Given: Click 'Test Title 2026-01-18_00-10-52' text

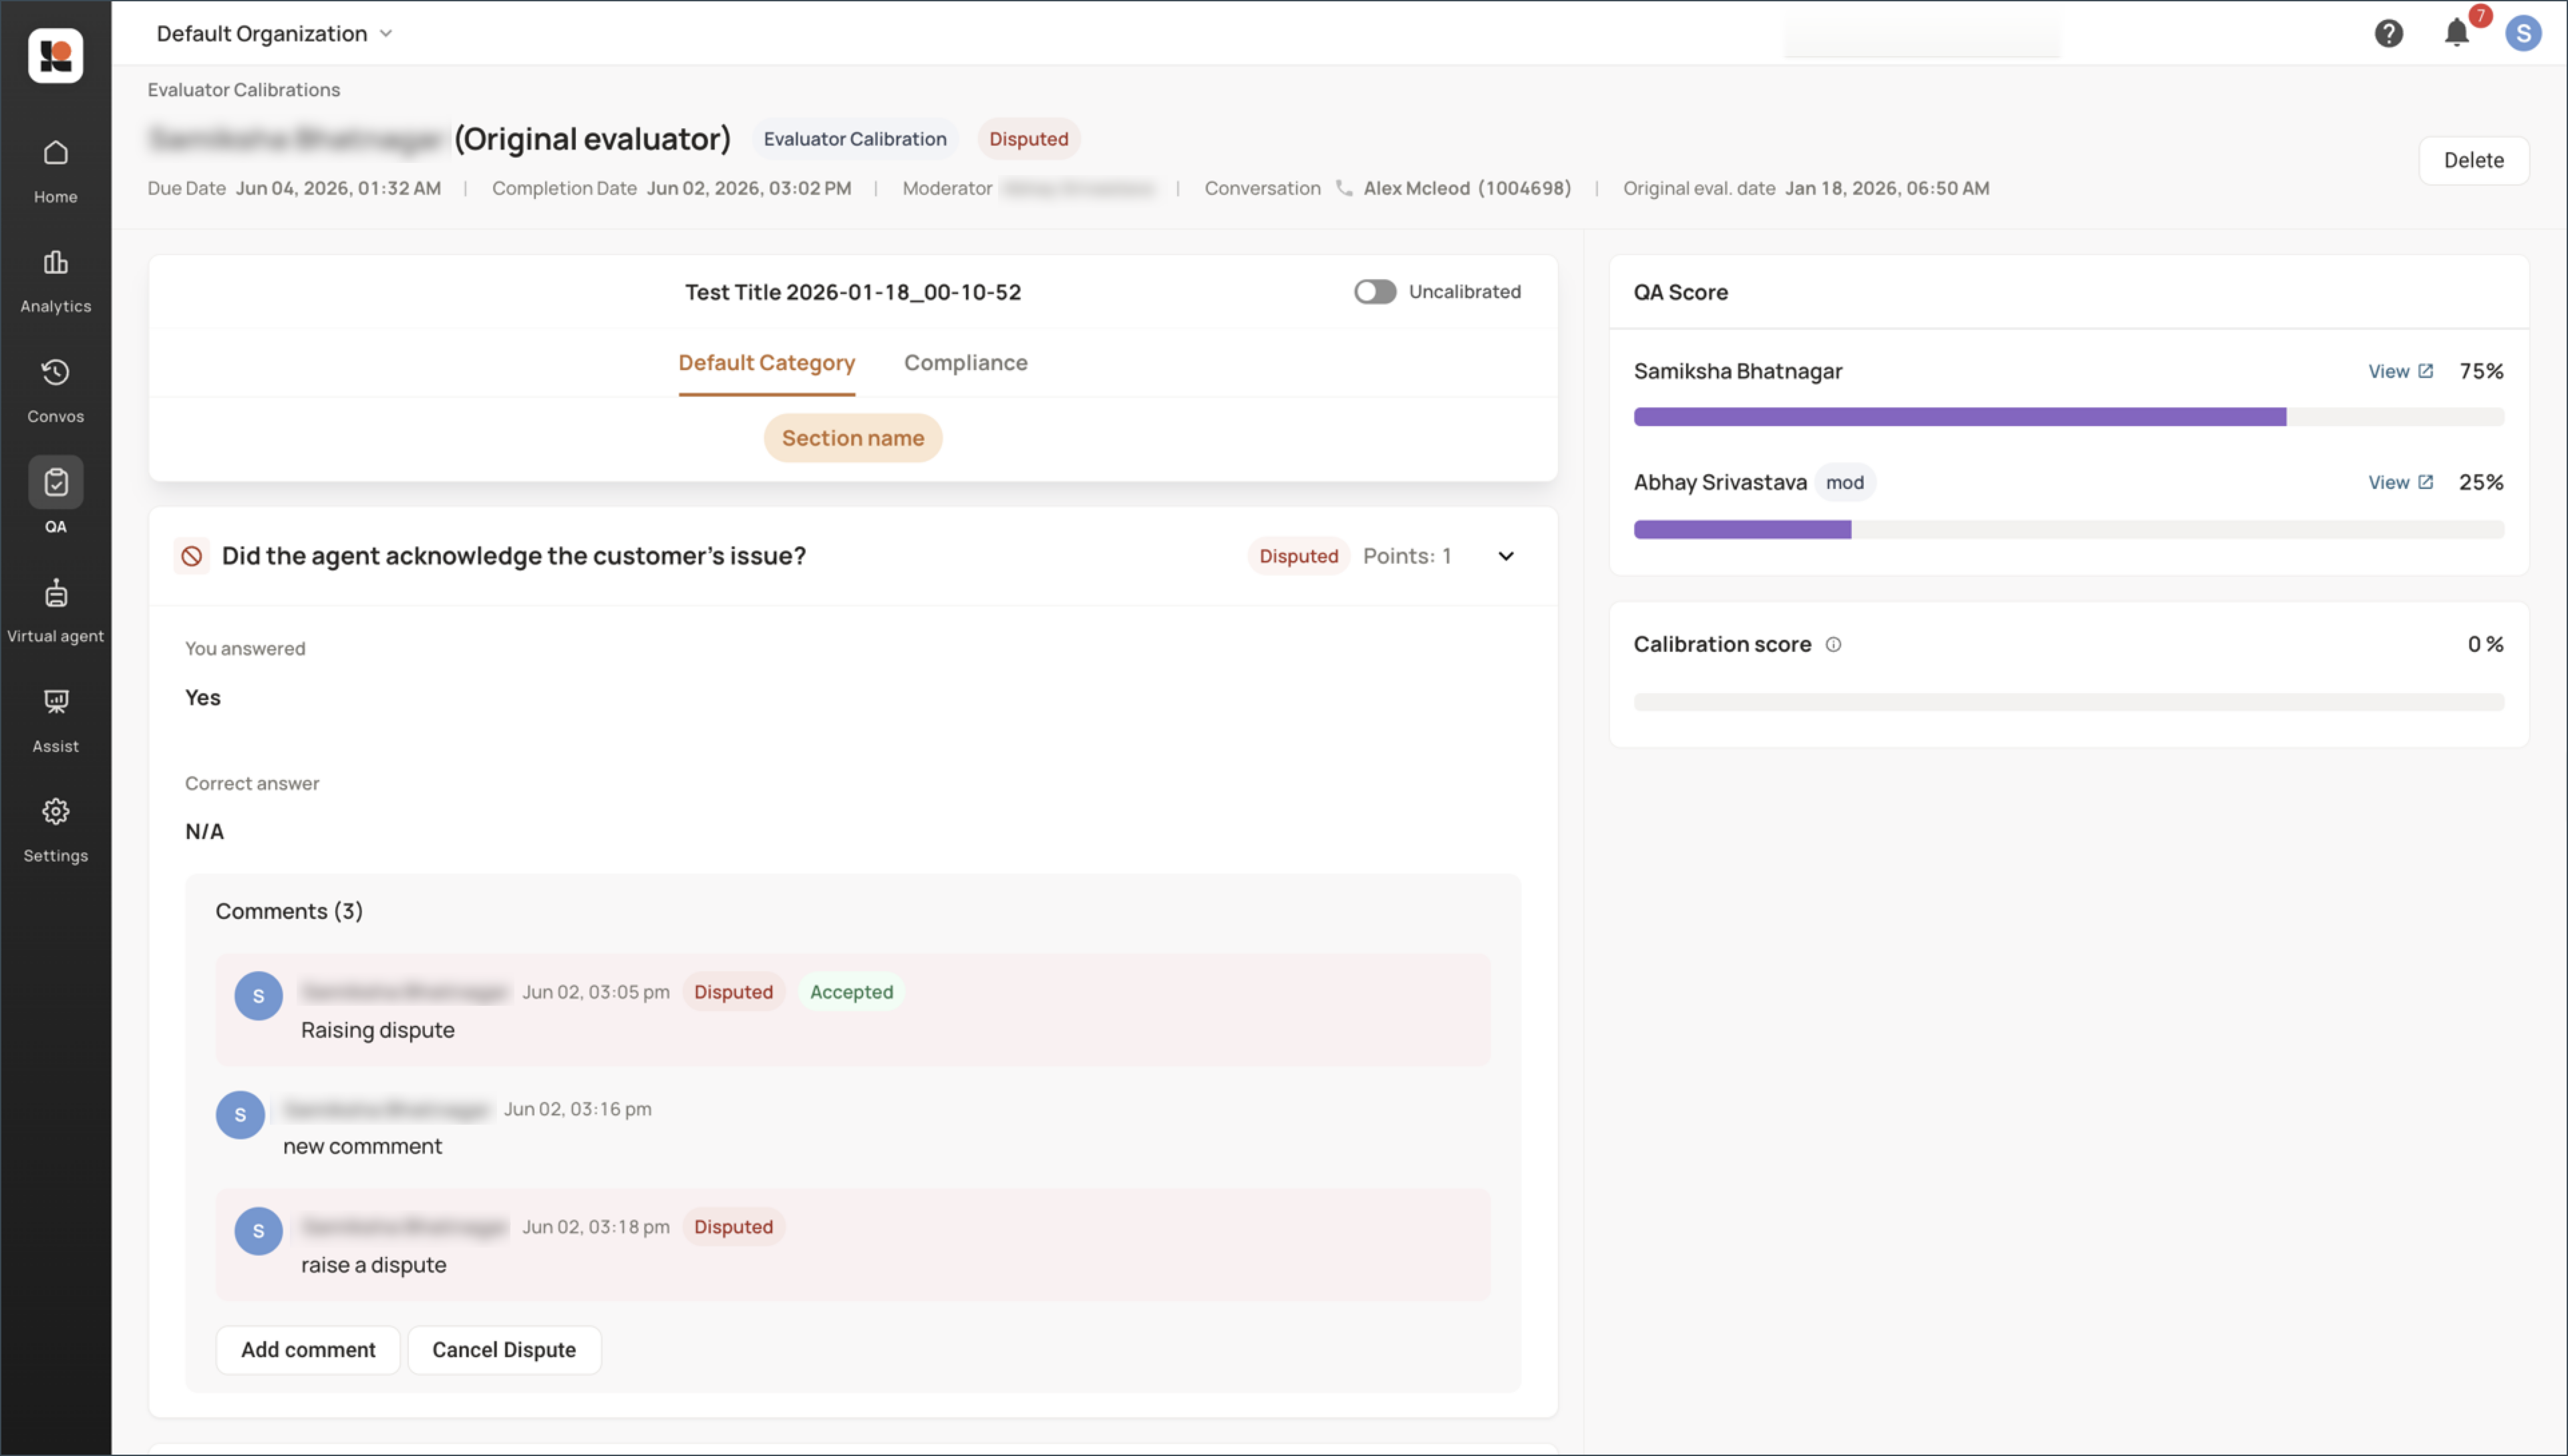Looking at the screenshot, I should 853,292.
